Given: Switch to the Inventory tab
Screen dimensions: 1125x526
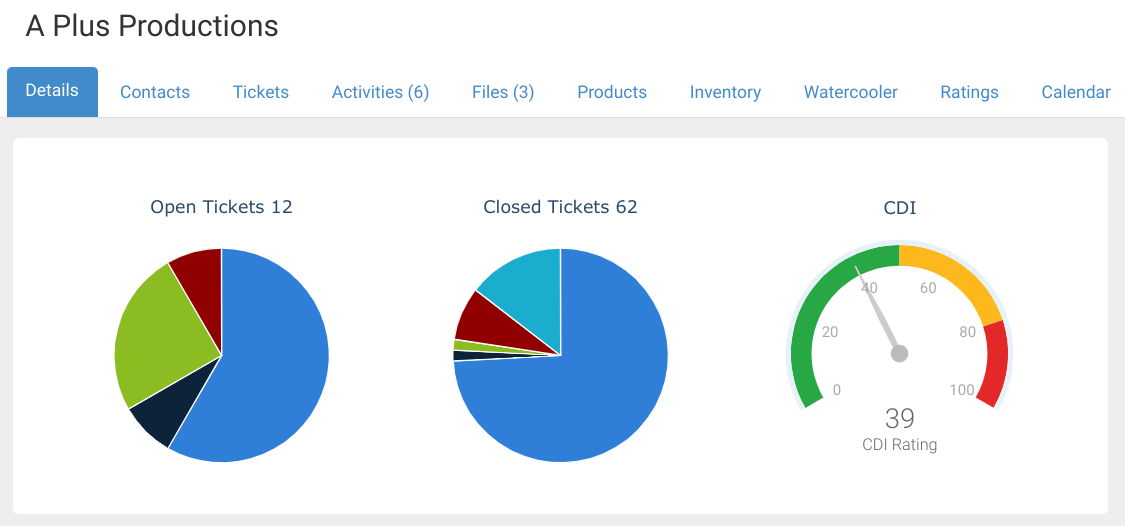Looking at the screenshot, I should (725, 92).
